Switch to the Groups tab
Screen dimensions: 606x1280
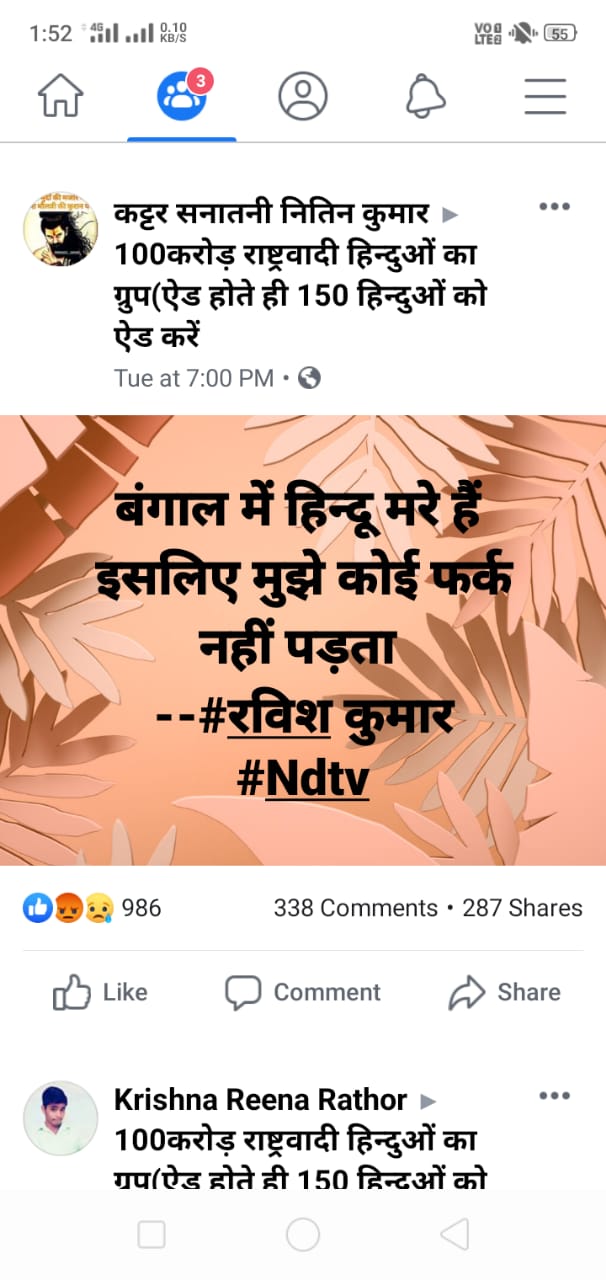tap(182, 97)
